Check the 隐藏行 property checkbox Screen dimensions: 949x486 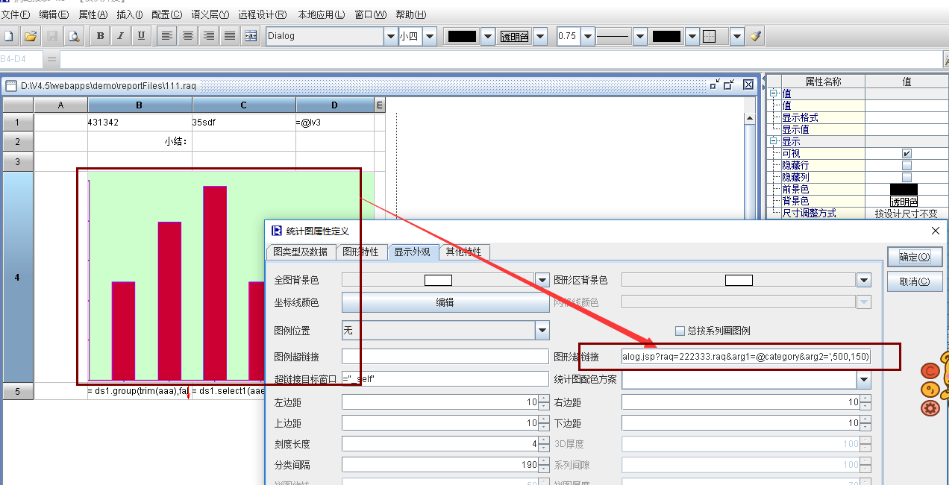(x=906, y=165)
